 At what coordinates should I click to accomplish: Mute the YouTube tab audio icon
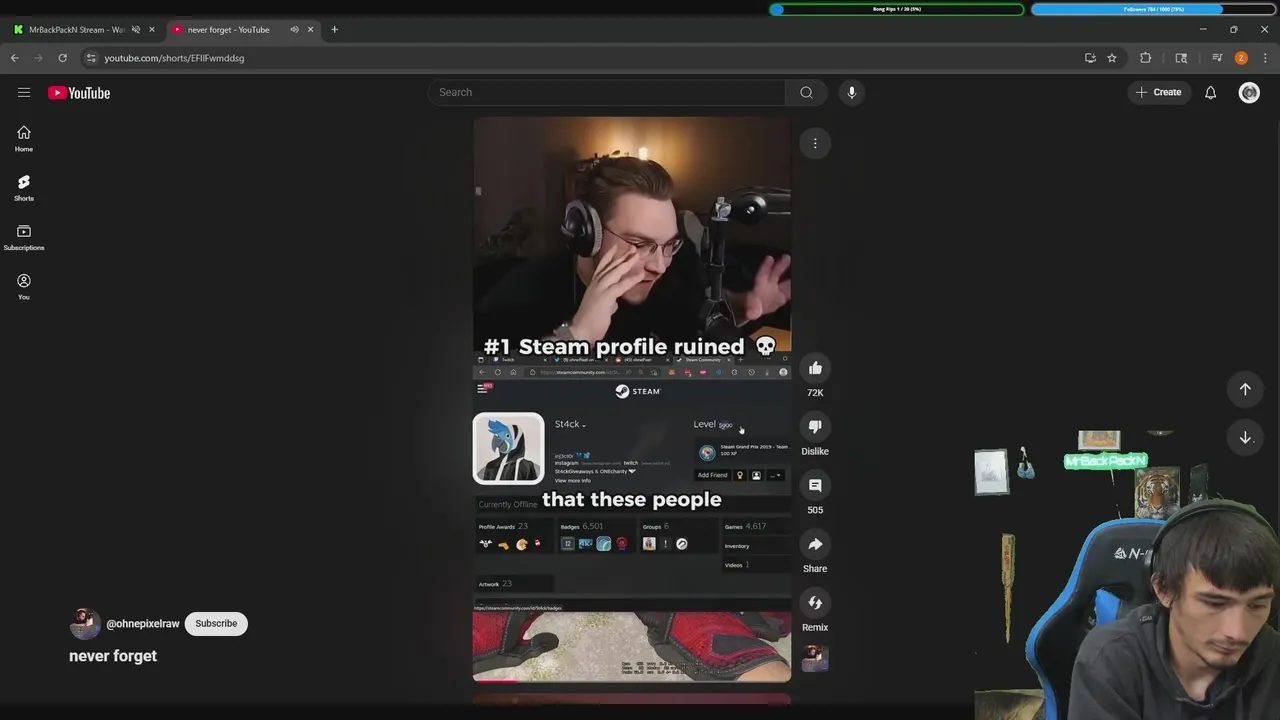tap(294, 29)
